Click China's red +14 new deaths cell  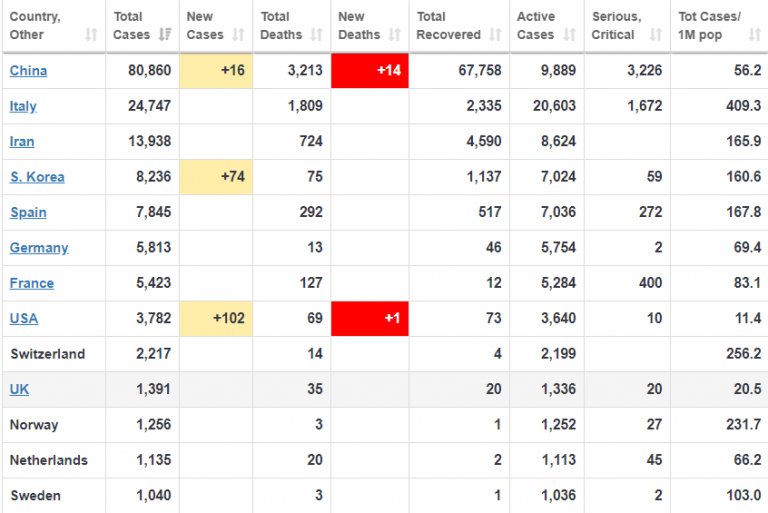[369, 71]
